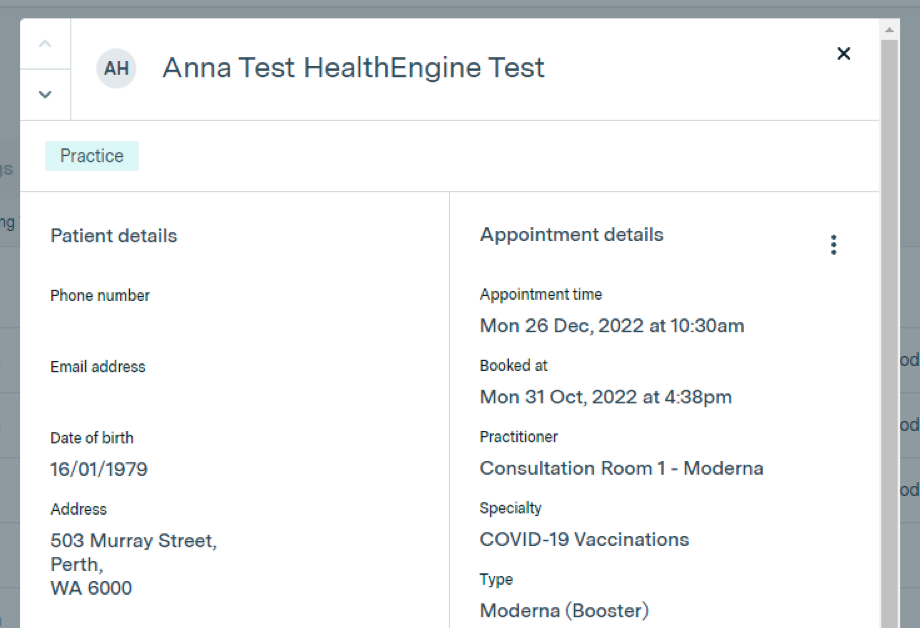This screenshot has width=920, height=628.
Task: Click the appointment time Mon 26 Dec, 2022
Action: tap(611, 326)
